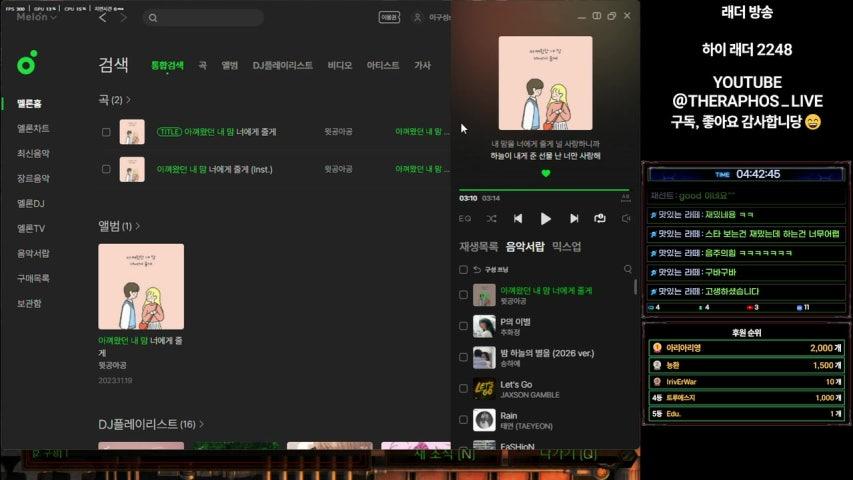Switch player to 믹스업 tab
This screenshot has width=853, height=480.
[x=566, y=247]
